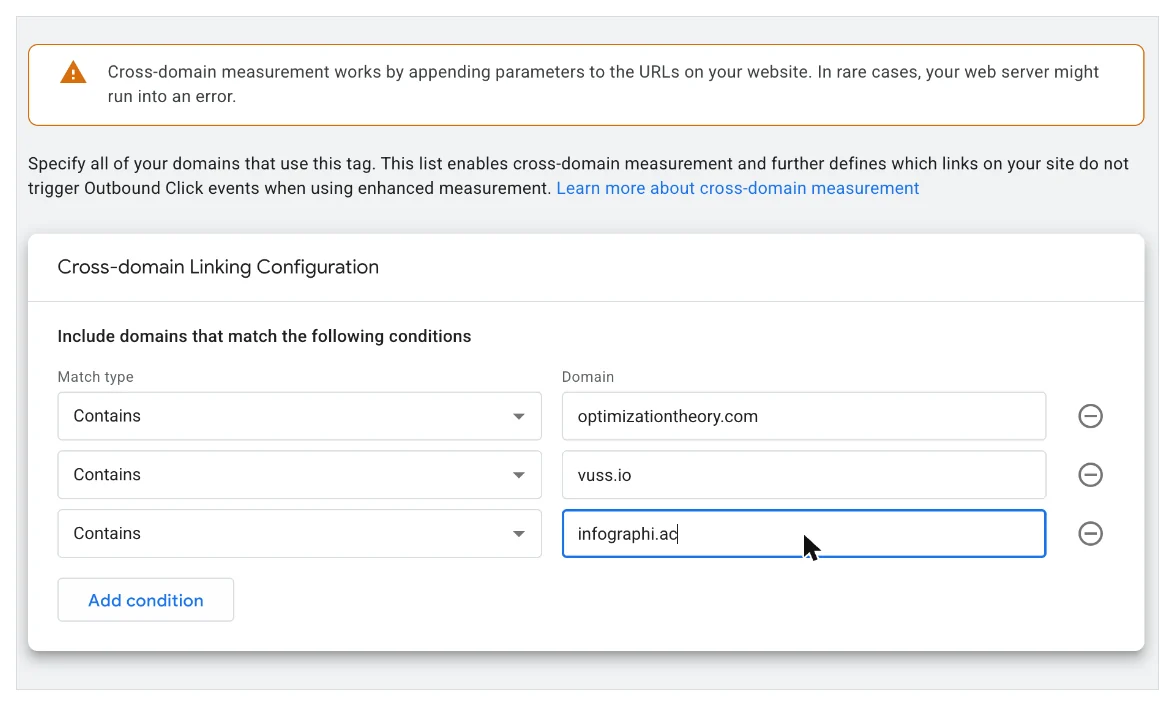Remove the vuss.io condition row
Image resolution: width=1175 pixels, height=706 pixels.
[1090, 474]
